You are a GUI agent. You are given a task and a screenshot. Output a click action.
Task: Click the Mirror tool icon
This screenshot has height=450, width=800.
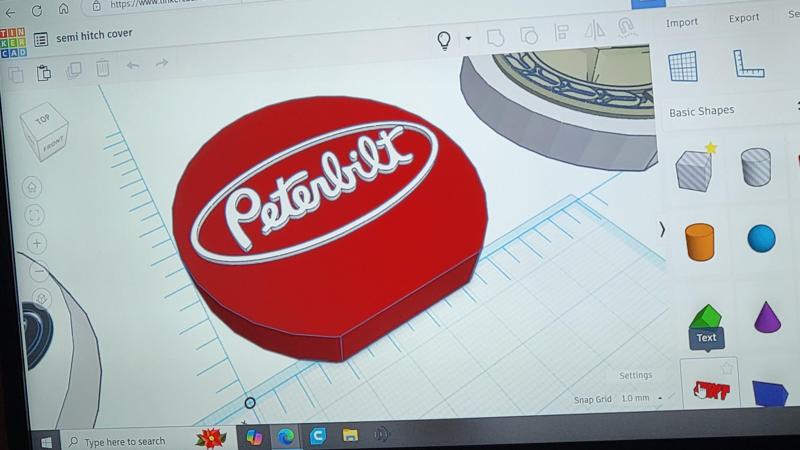pos(594,31)
